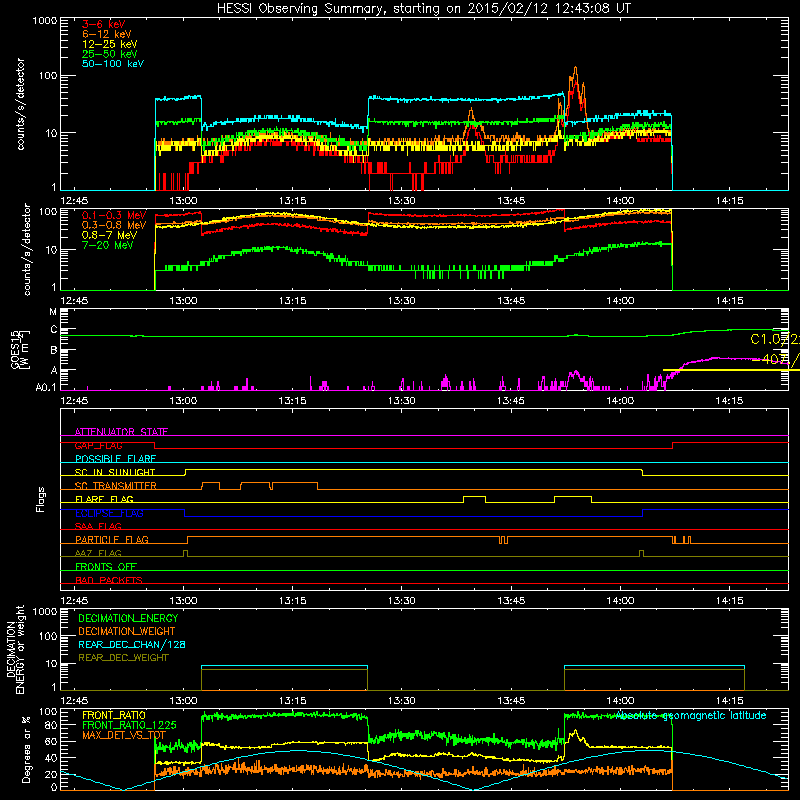Click the DECIMATION_WEIGHT legend label
The height and width of the screenshot is (800, 800).
coord(127,631)
